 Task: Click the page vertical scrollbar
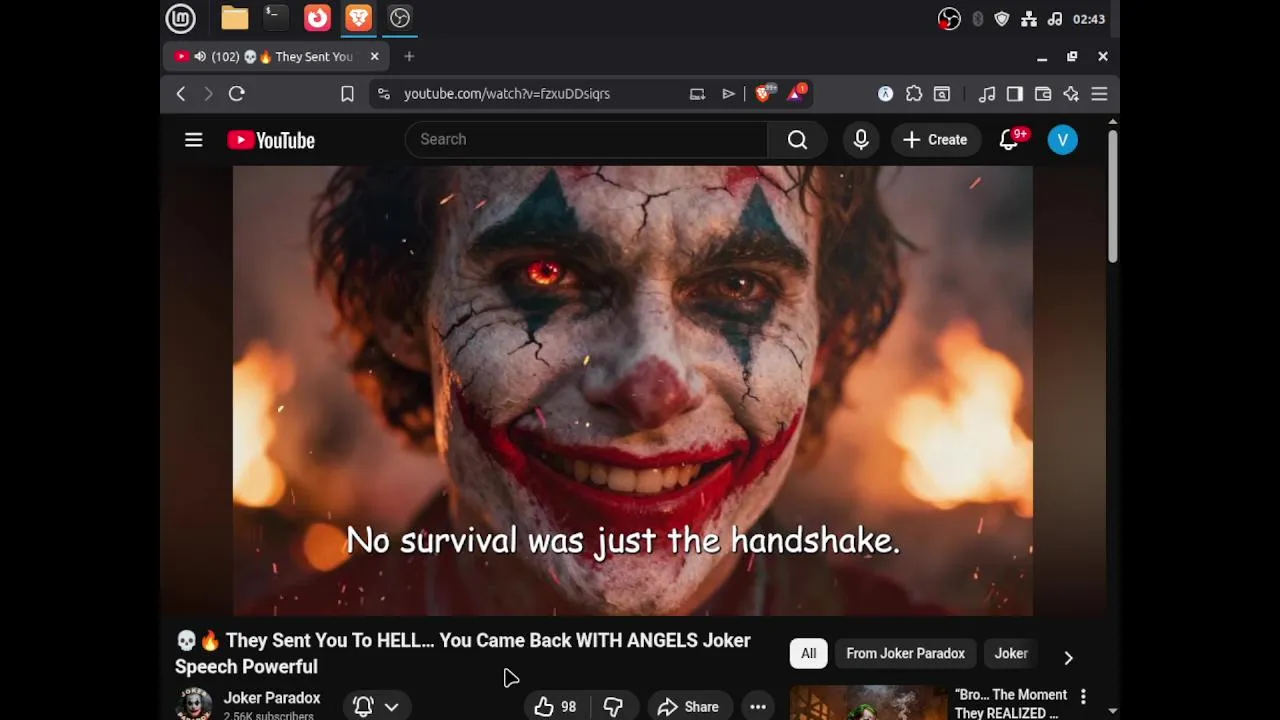coord(1112,196)
